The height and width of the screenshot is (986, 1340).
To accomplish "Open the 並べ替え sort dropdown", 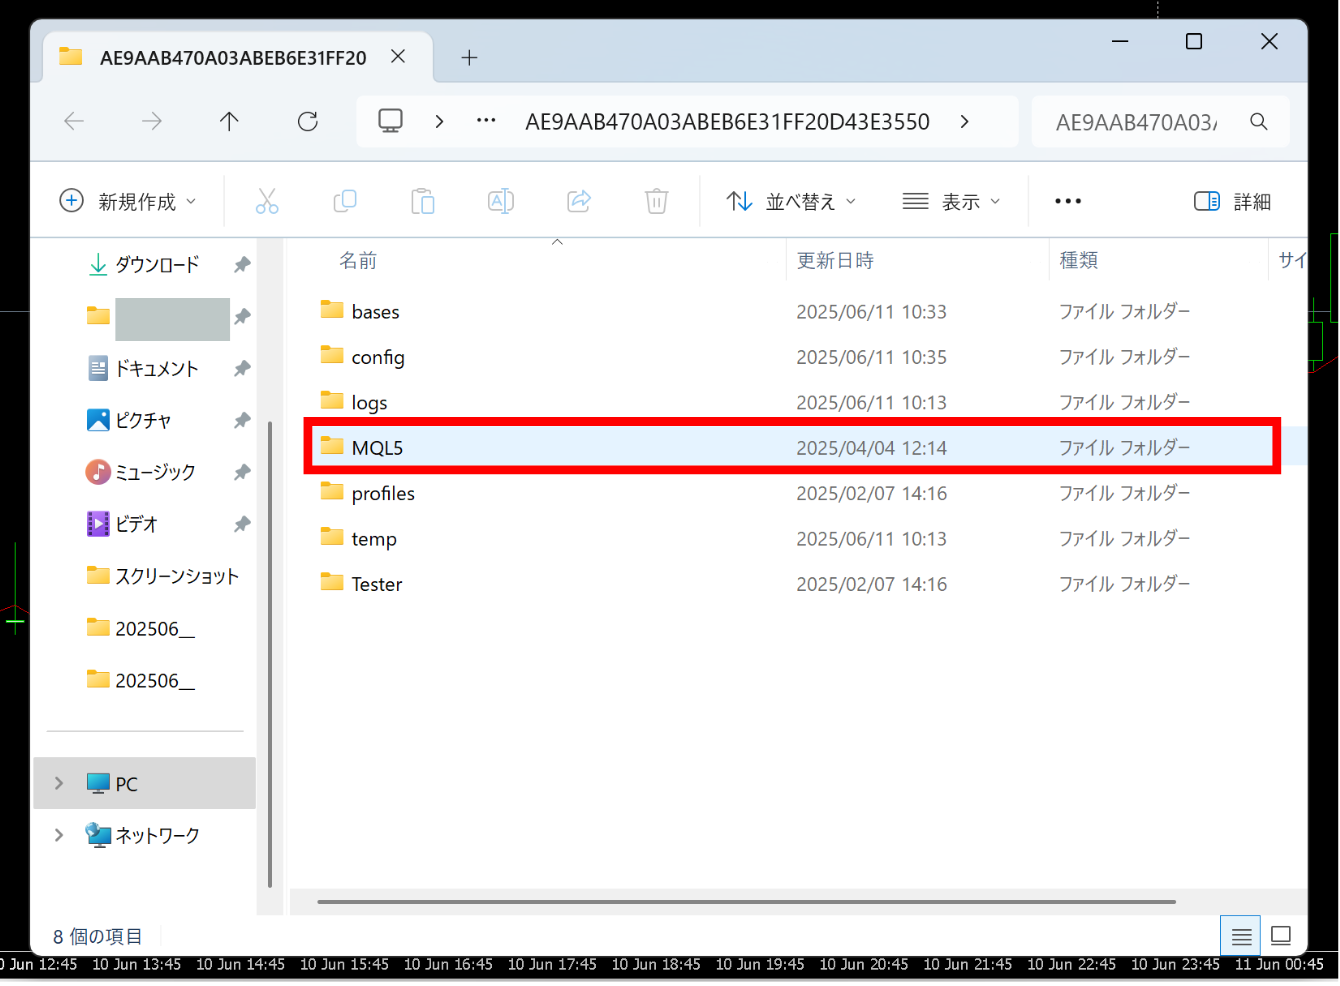I will [791, 201].
